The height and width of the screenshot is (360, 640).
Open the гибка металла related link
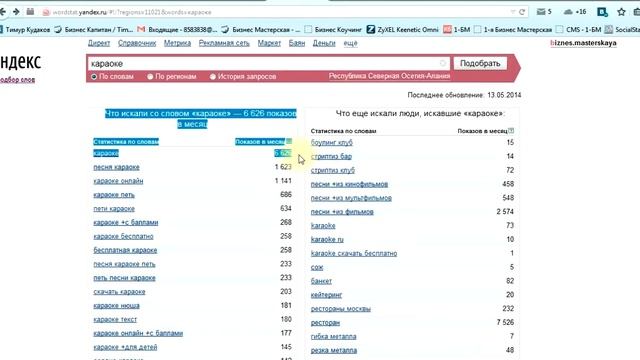tap(333, 337)
